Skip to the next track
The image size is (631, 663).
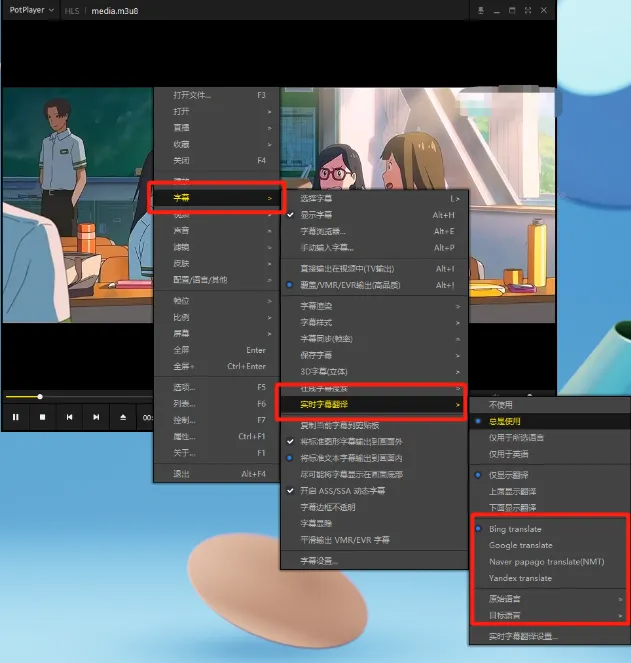pos(96,417)
